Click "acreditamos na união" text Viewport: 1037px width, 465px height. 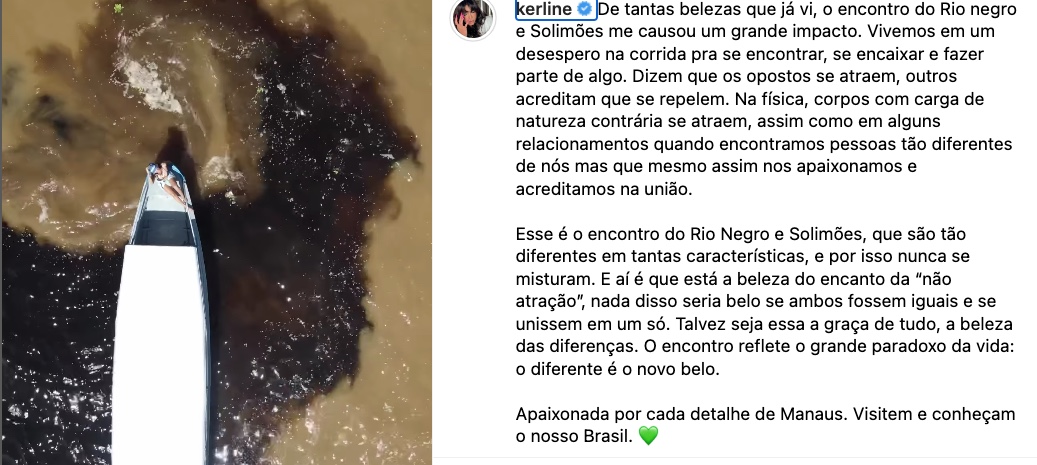click(602, 189)
